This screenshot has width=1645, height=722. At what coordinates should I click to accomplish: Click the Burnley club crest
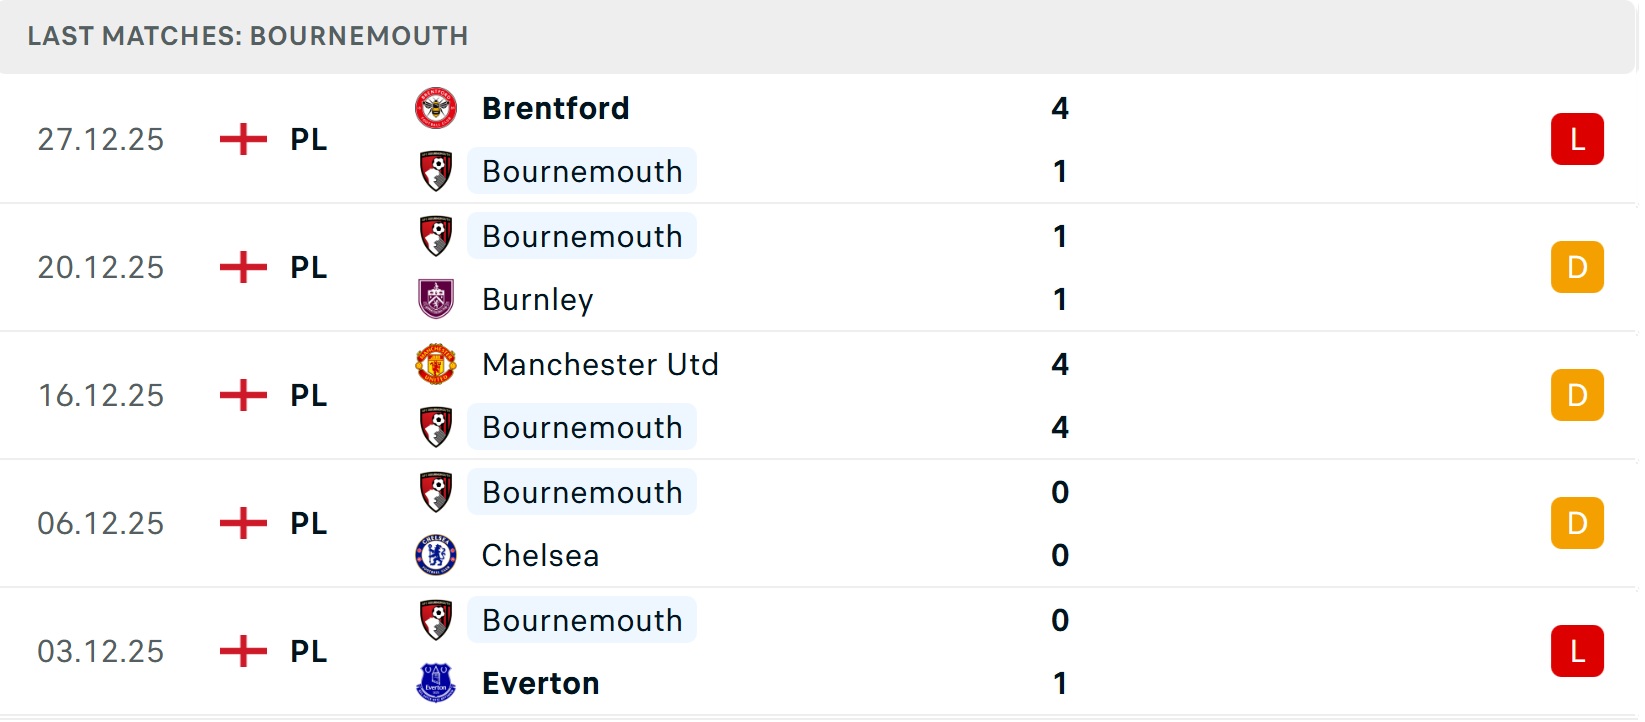click(x=436, y=299)
